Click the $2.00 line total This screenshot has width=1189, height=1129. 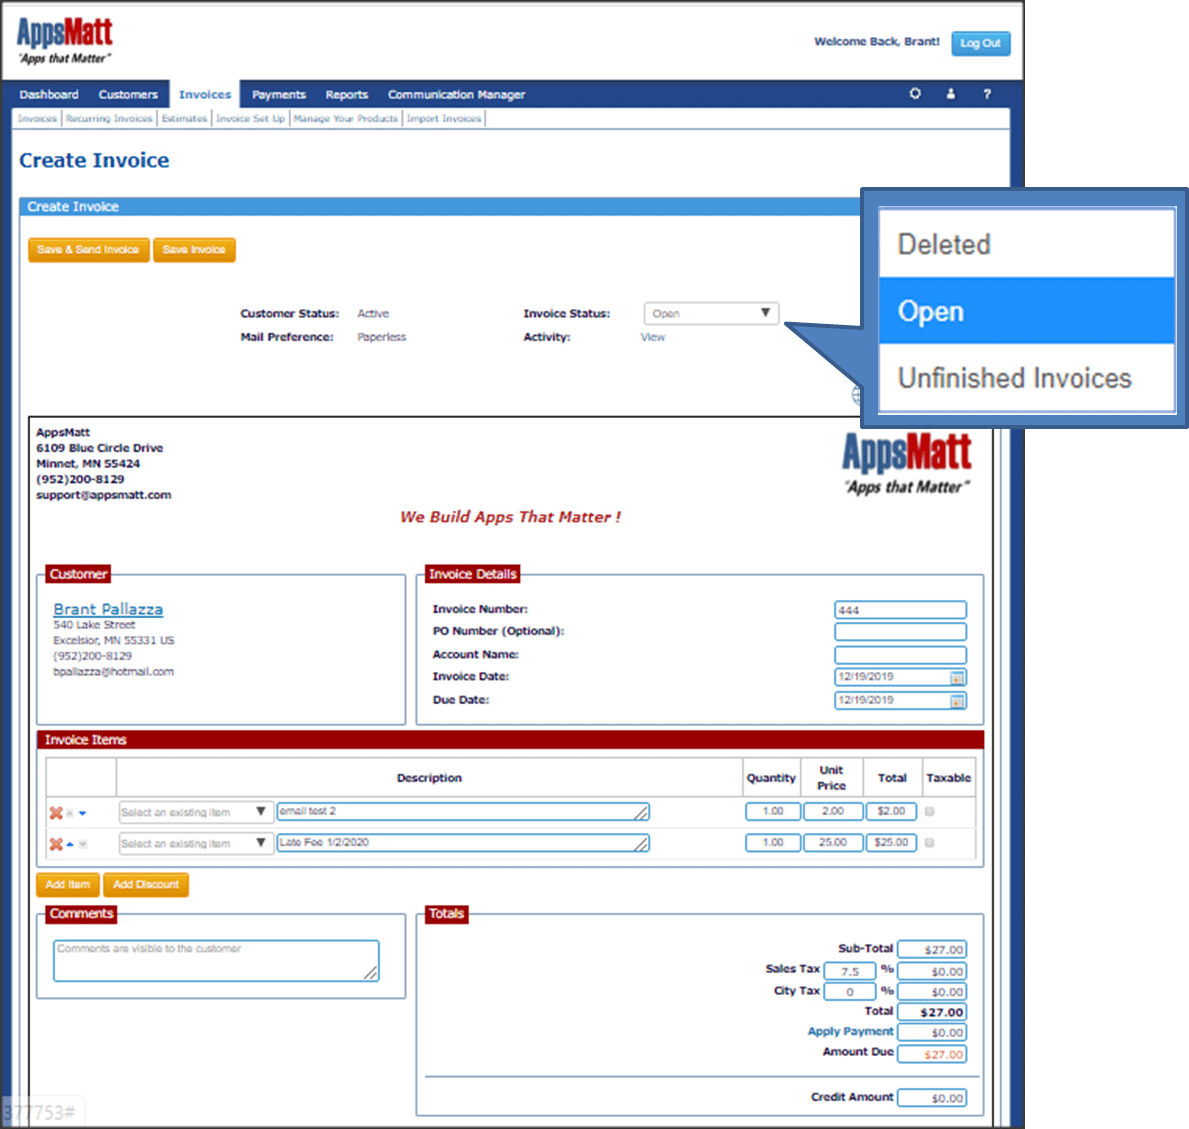click(x=891, y=811)
